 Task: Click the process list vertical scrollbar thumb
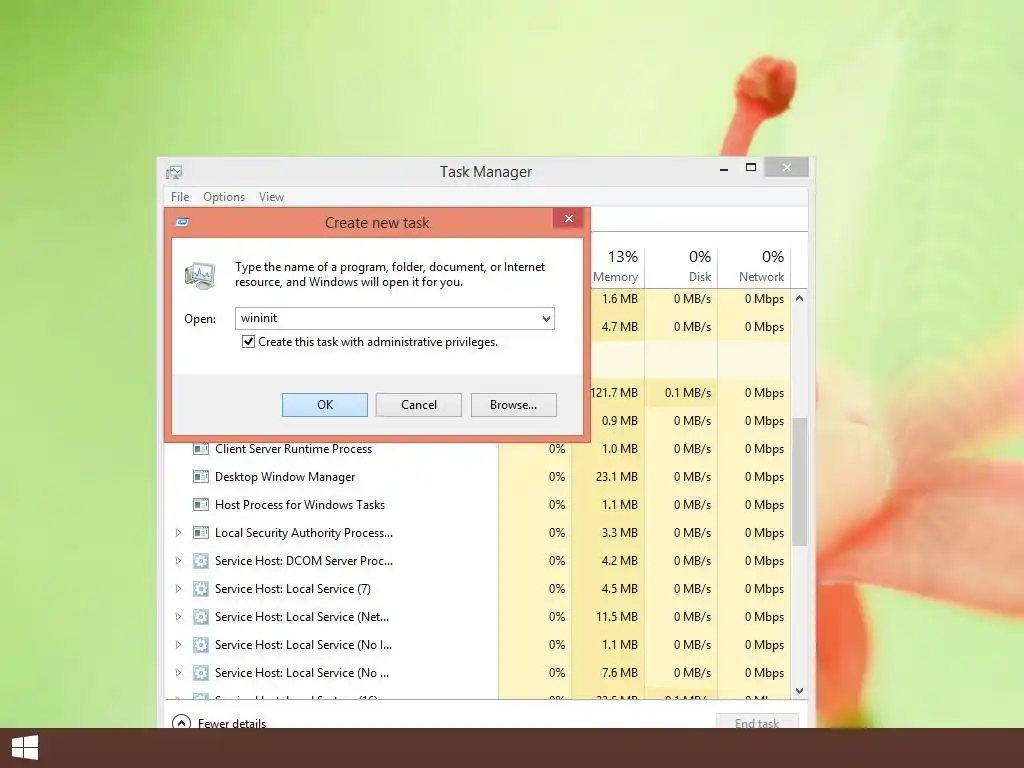[799, 481]
